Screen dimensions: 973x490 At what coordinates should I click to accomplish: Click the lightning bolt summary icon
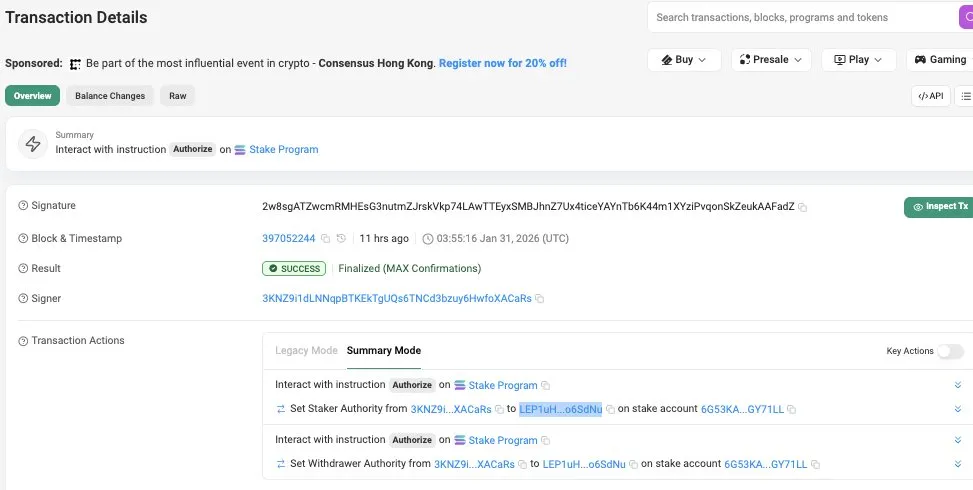33,144
